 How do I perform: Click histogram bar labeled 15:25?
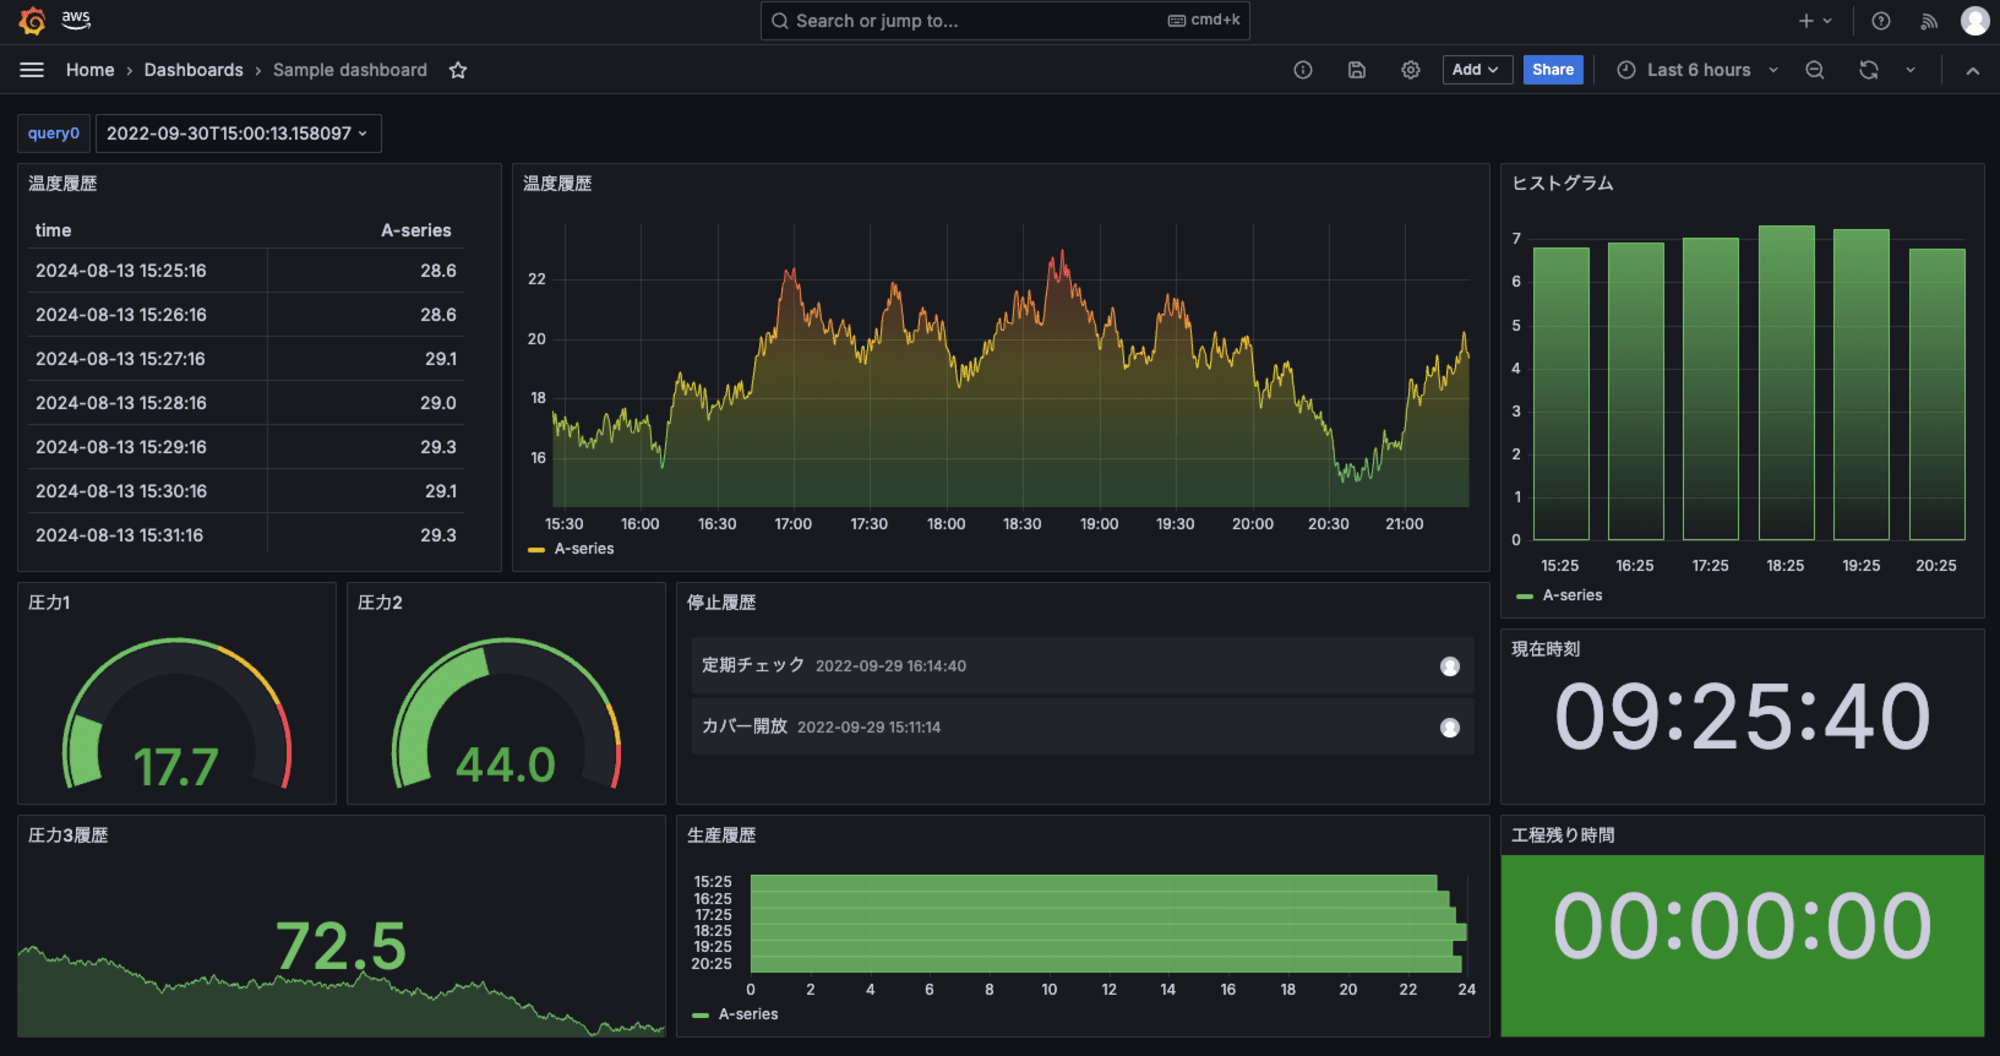[1561, 393]
